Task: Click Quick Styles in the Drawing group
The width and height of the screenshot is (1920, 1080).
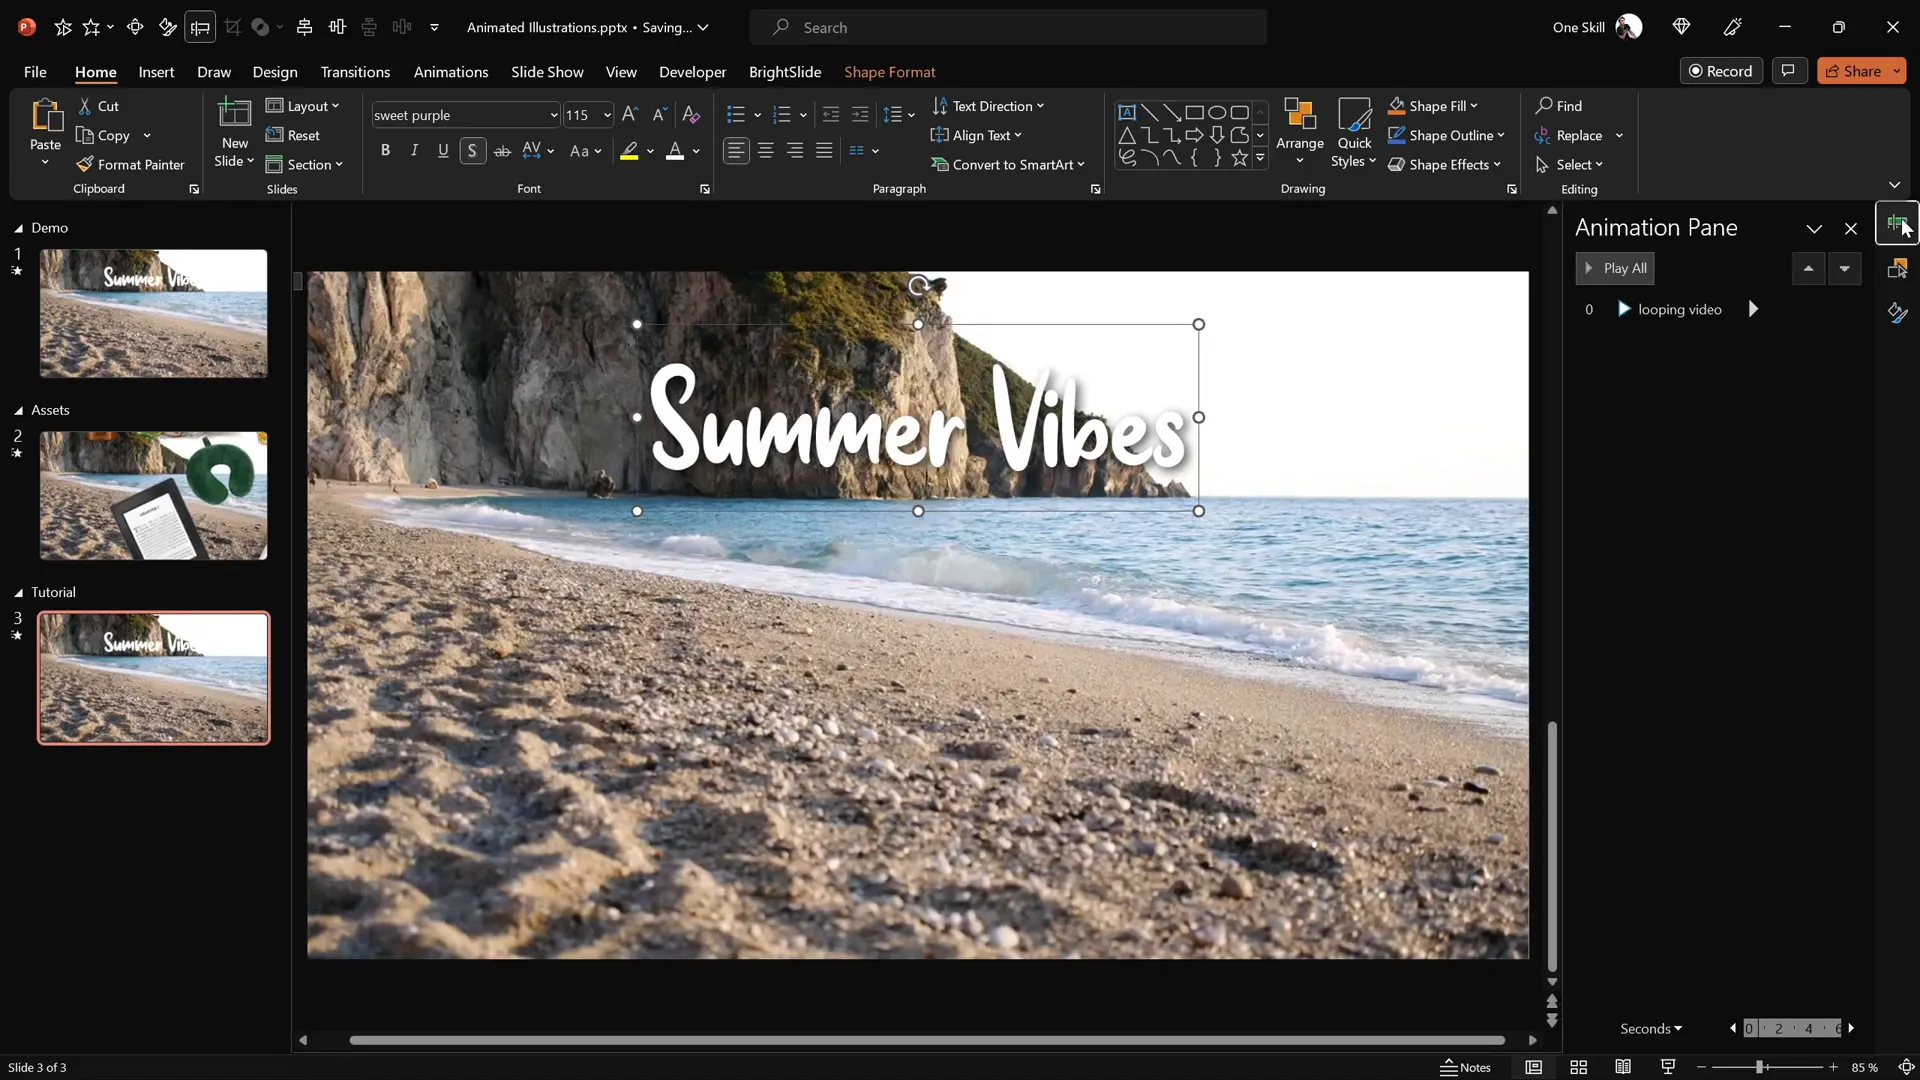Action: click(1353, 132)
